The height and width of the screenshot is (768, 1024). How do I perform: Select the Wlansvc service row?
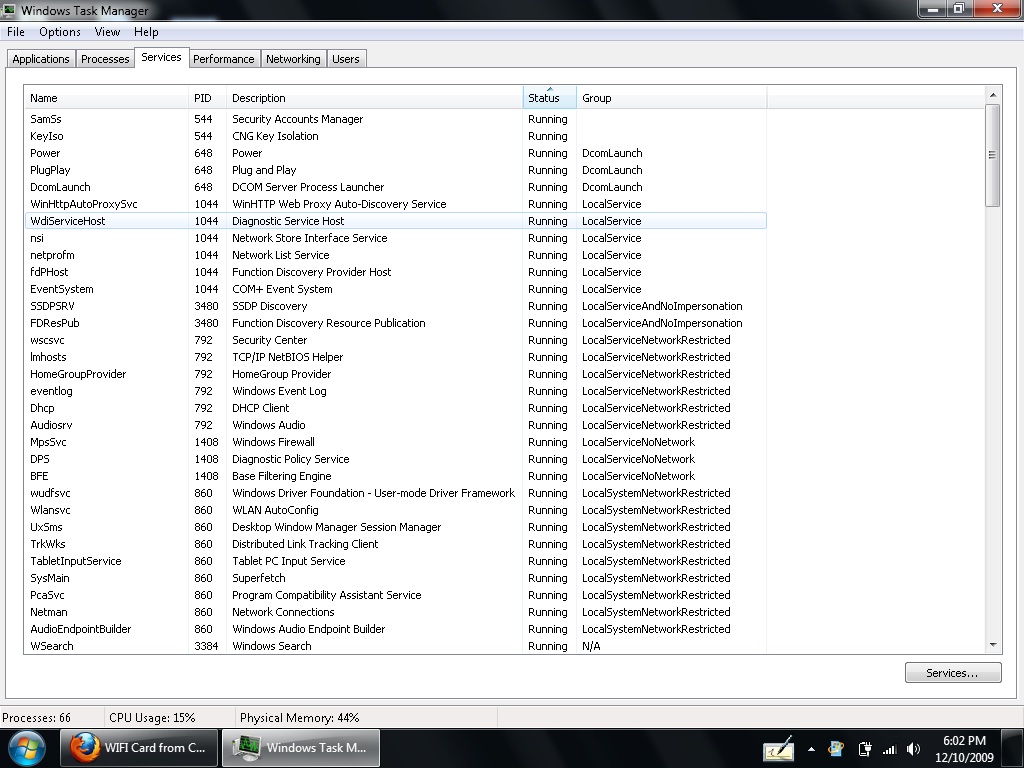pyautogui.click(x=395, y=509)
